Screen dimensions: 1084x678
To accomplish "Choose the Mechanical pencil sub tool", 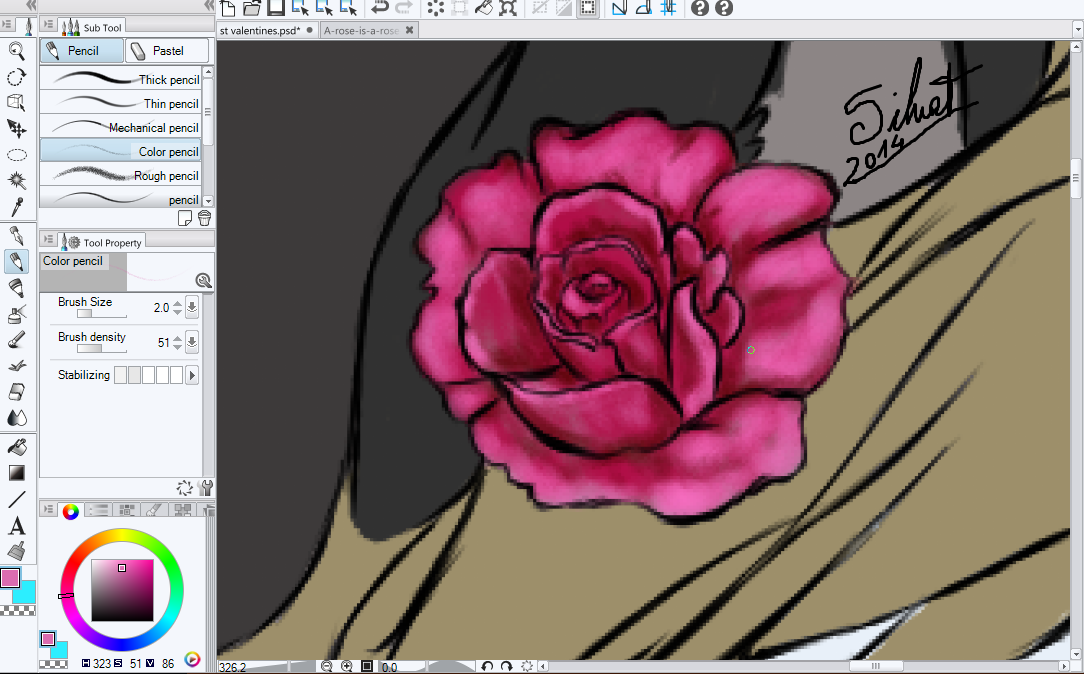I will 121,127.
